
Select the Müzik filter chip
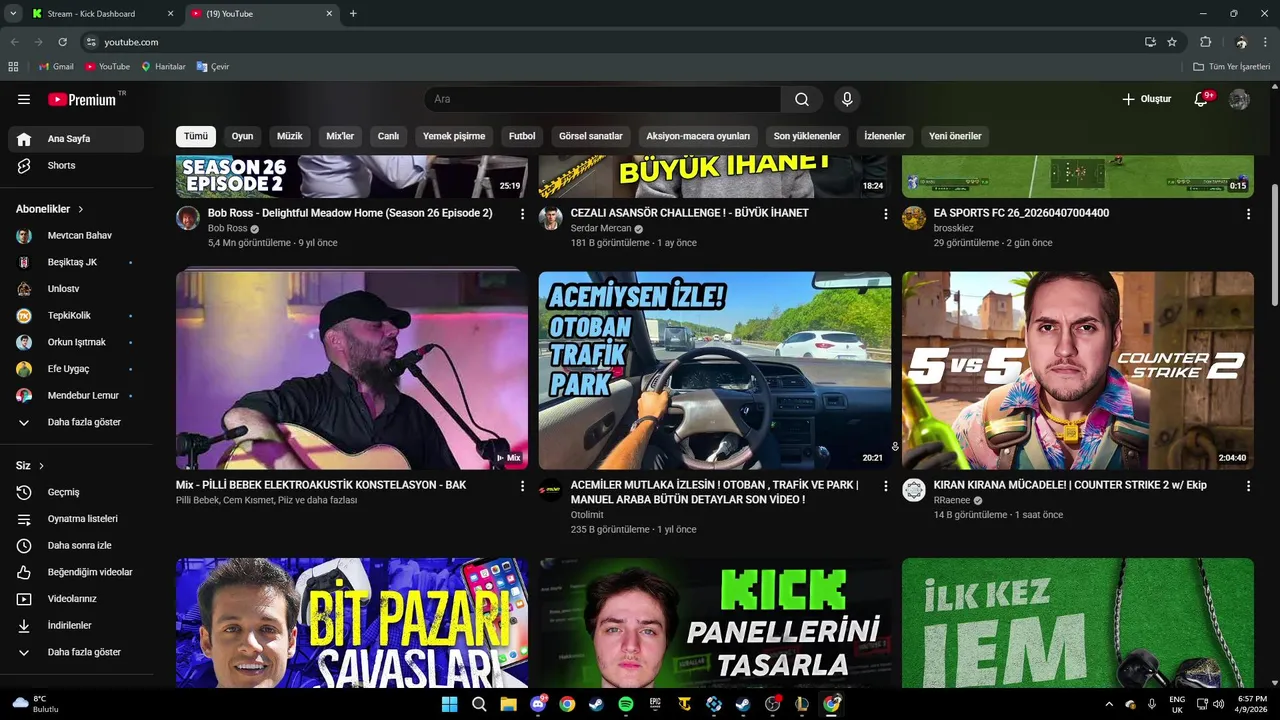click(x=290, y=136)
